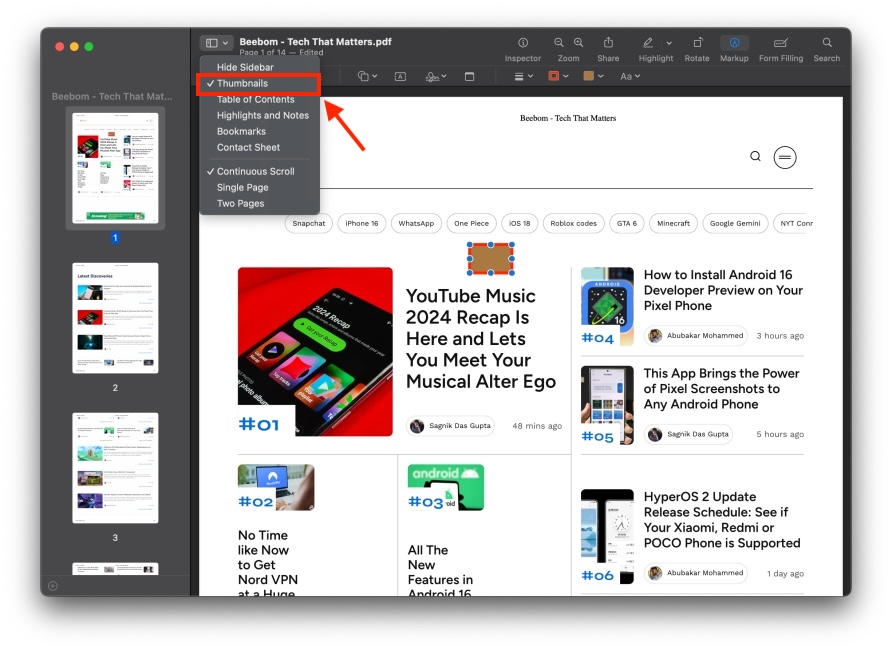Image resolution: width=892 pixels, height=650 pixels.
Task: Click the One Piece topic tag
Action: 471,223
